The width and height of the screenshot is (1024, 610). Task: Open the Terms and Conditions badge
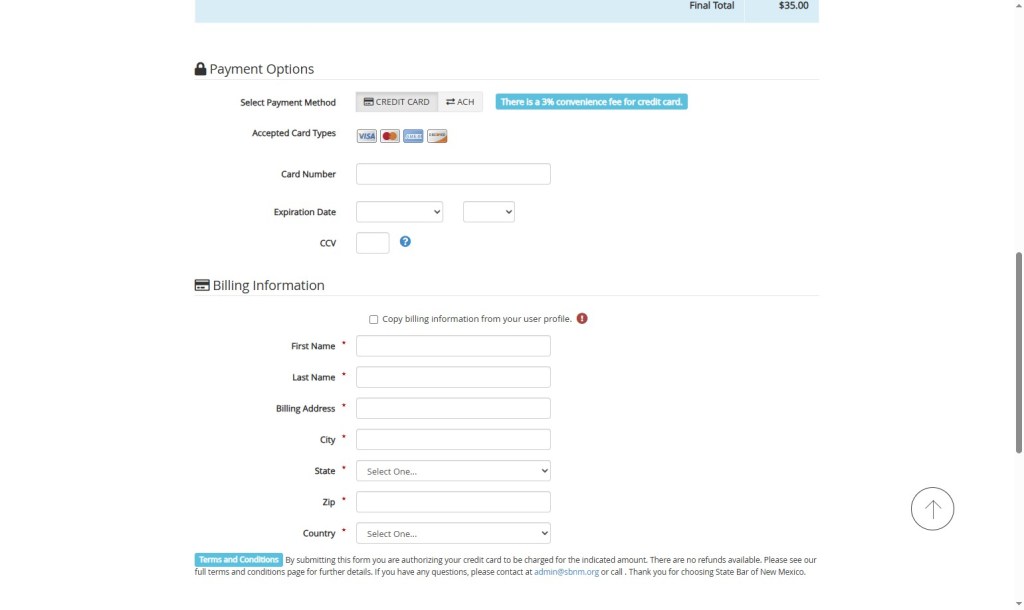238,560
